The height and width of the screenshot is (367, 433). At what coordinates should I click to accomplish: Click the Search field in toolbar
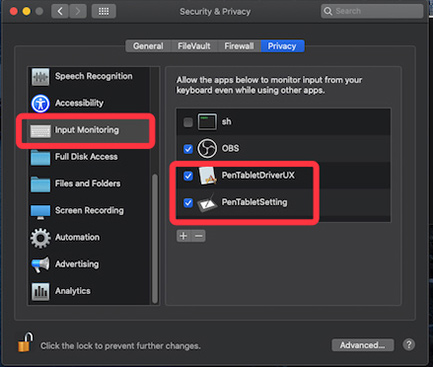click(x=372, y=11)
